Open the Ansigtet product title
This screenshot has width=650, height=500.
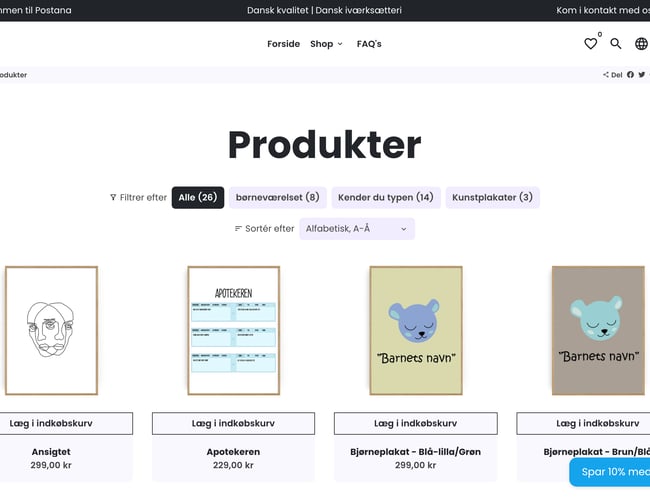(x=51, y=452)
